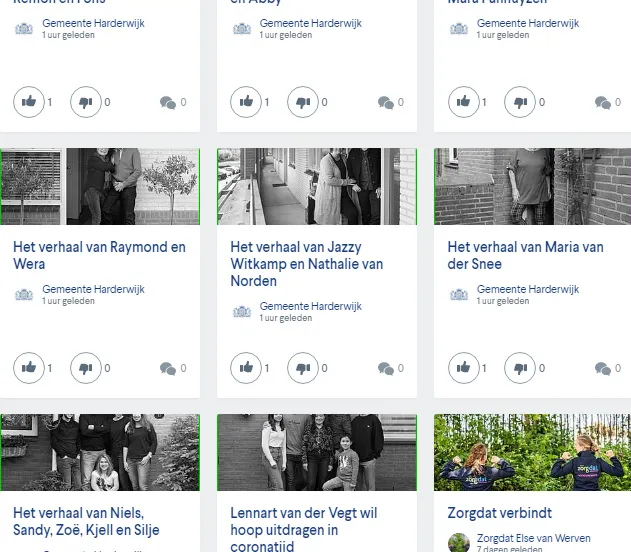Click '1 uur geleden' on Maria van der Snee card
The height and width of the screenshot is (552, 631).
[503, 301]
